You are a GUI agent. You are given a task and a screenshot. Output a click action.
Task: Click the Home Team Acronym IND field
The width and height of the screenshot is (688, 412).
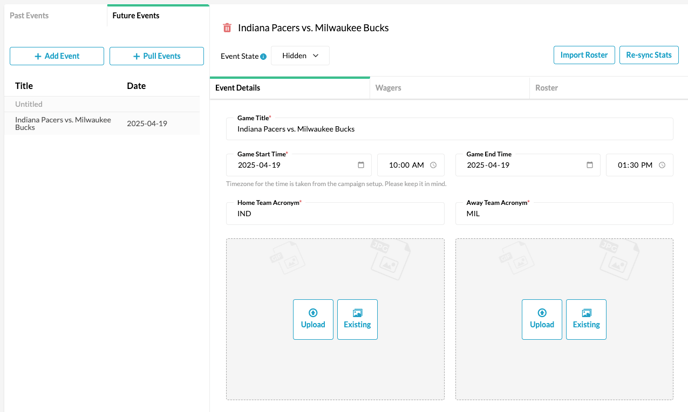335,213
